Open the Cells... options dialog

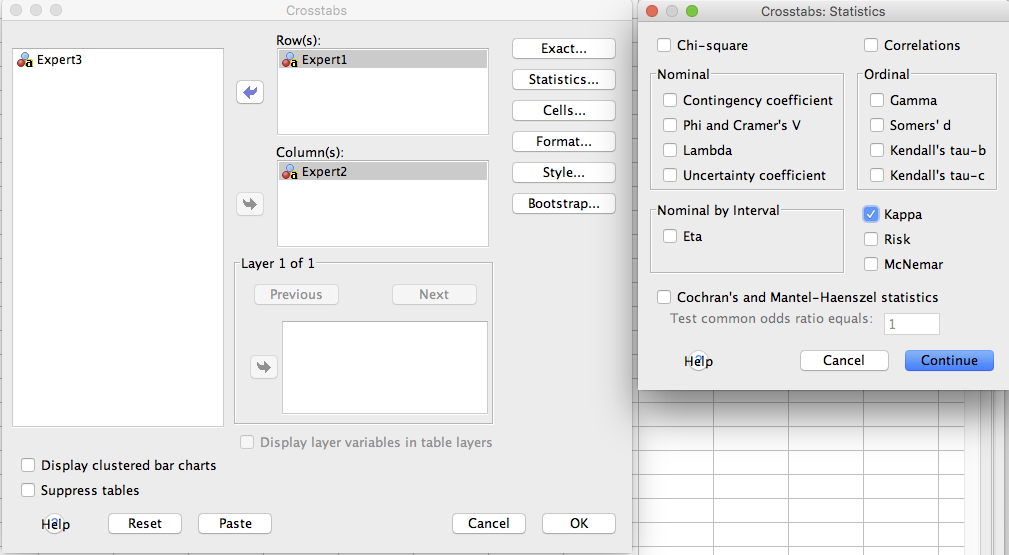(564, 110)
